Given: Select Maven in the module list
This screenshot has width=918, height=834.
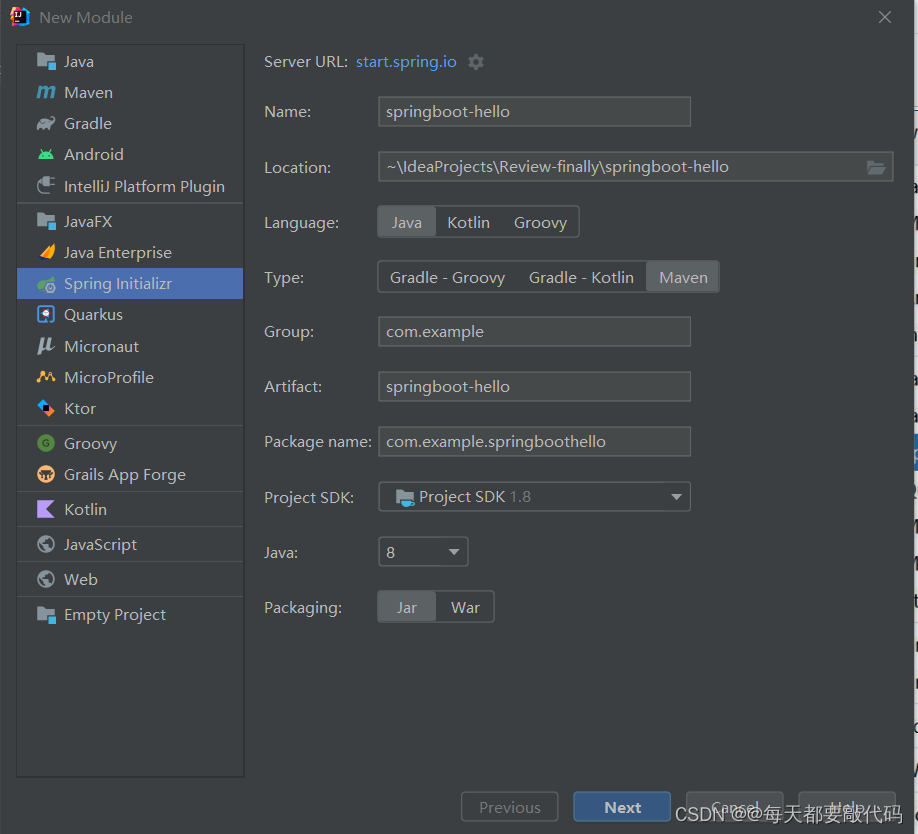Looking at the screenshot, I should point(130,92).
